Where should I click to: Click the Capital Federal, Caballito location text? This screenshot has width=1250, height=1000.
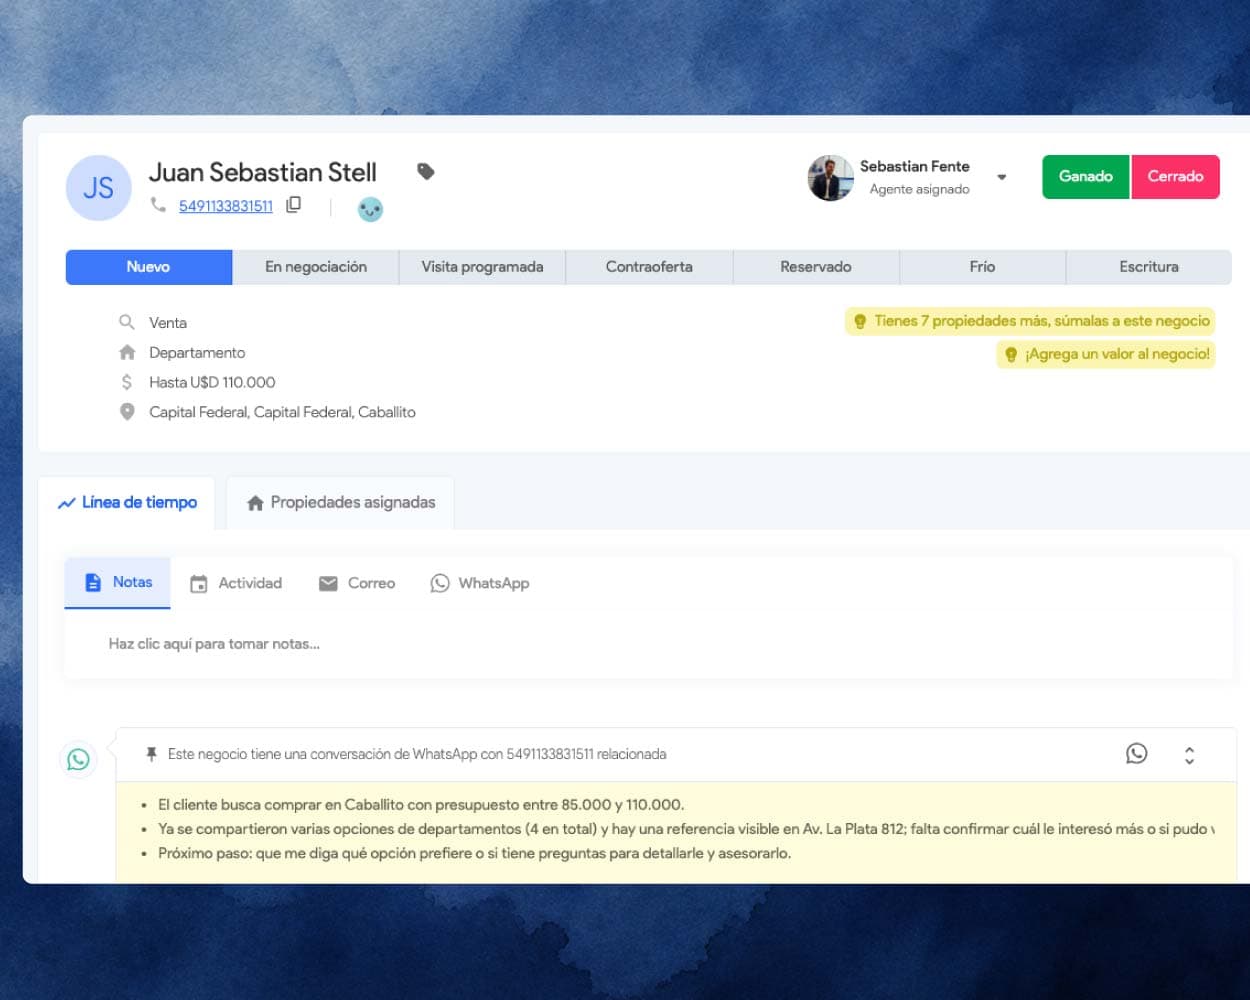click(x=282, y=412)
